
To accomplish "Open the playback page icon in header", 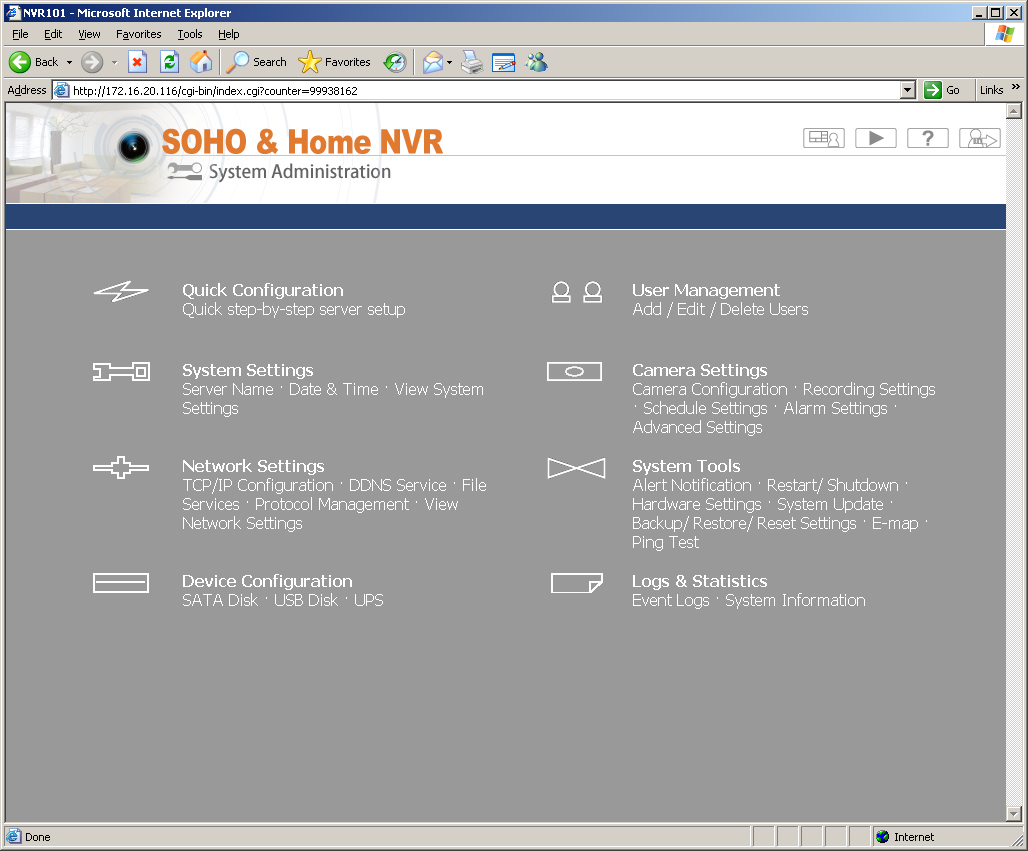I will point(875,138).
